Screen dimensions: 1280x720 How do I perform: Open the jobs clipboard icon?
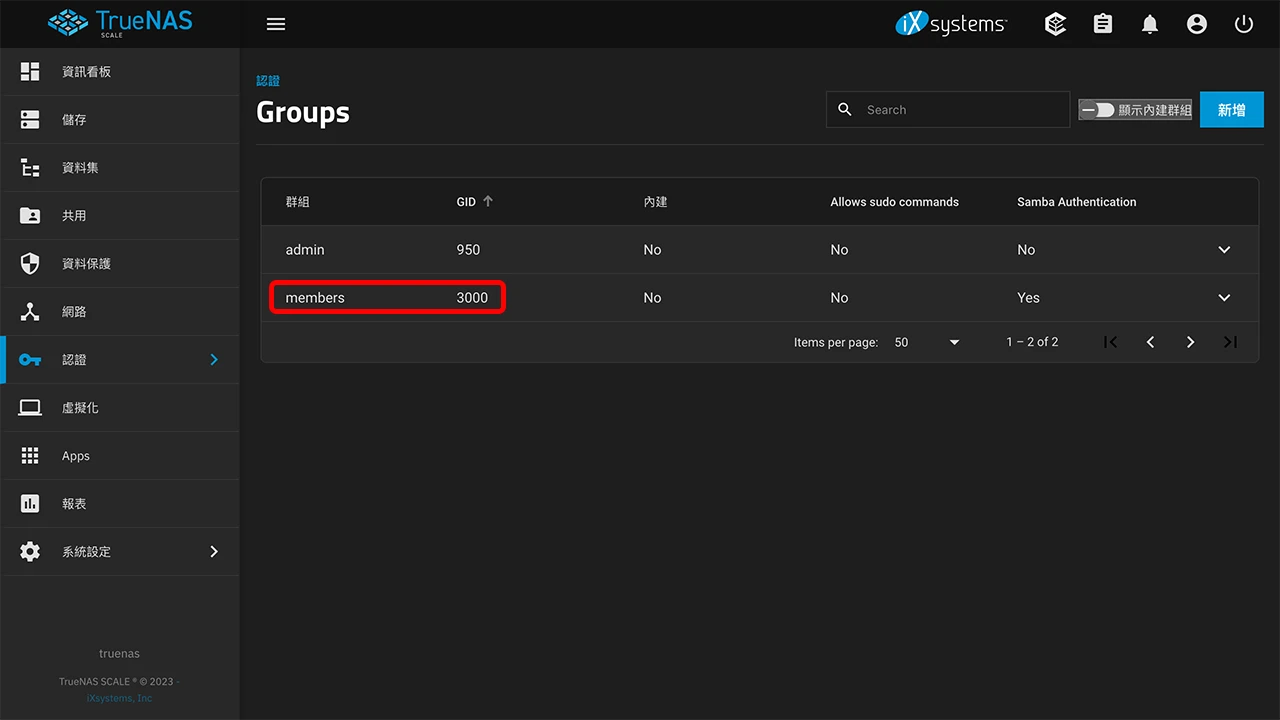click(x=1103, y=24)
